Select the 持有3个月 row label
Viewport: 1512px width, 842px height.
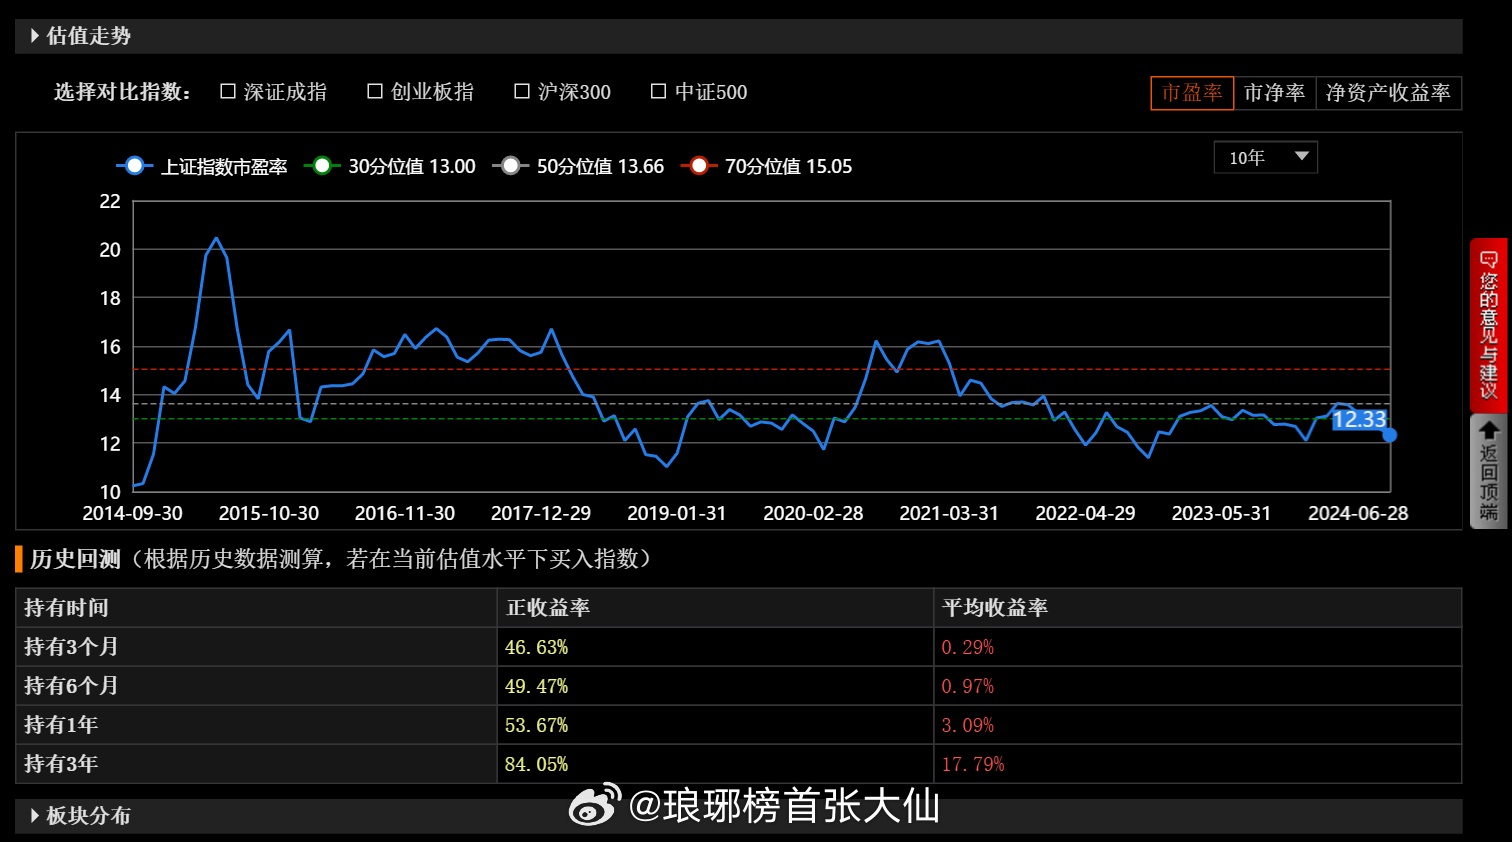[71, 647]
